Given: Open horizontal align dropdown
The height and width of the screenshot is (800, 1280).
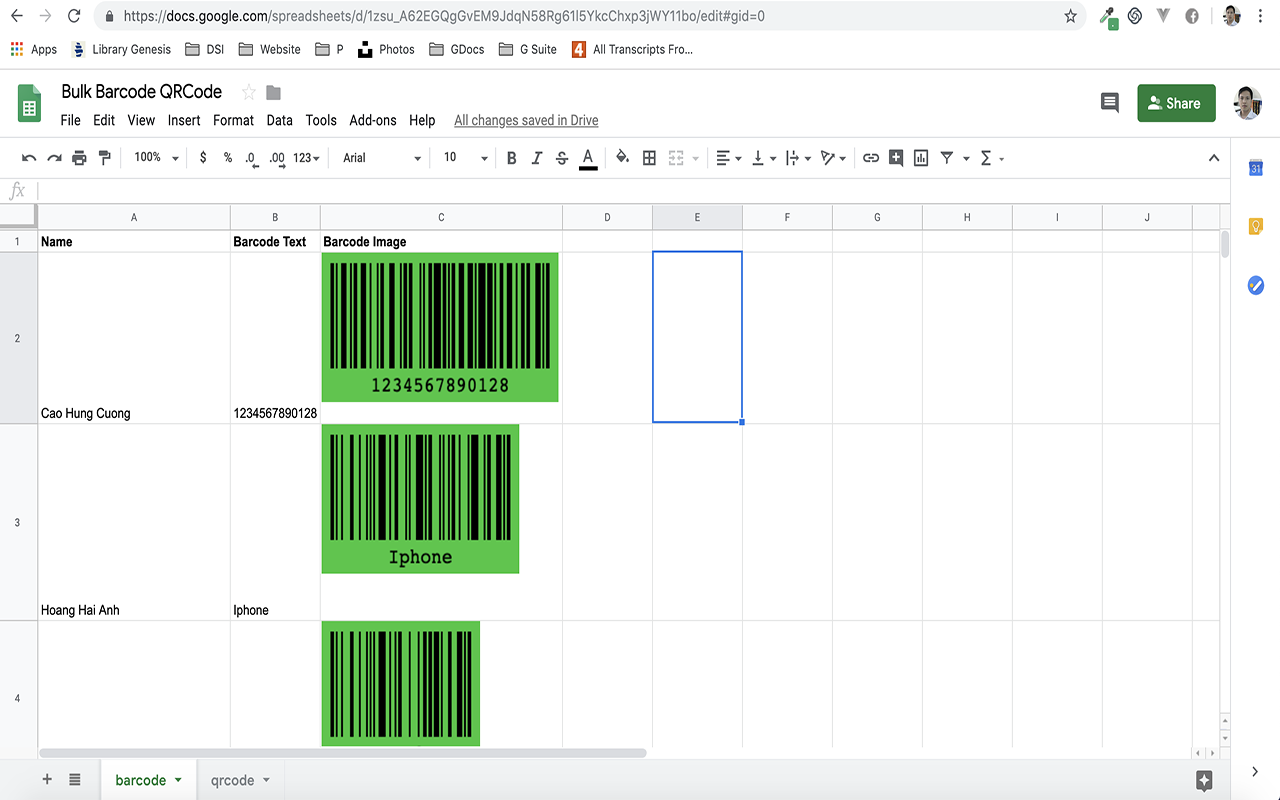Looking at the screenshot, I should [729, 158].
